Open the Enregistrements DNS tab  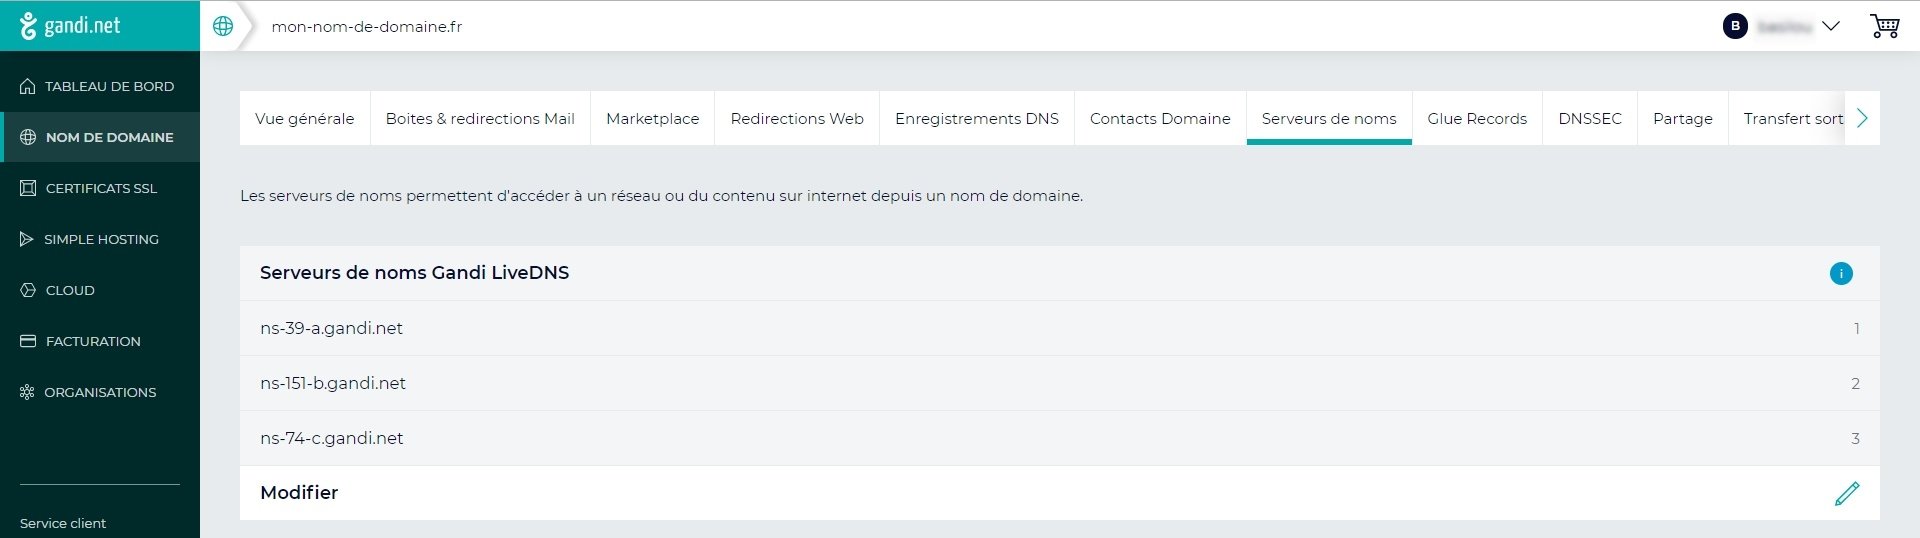(977, 118)
